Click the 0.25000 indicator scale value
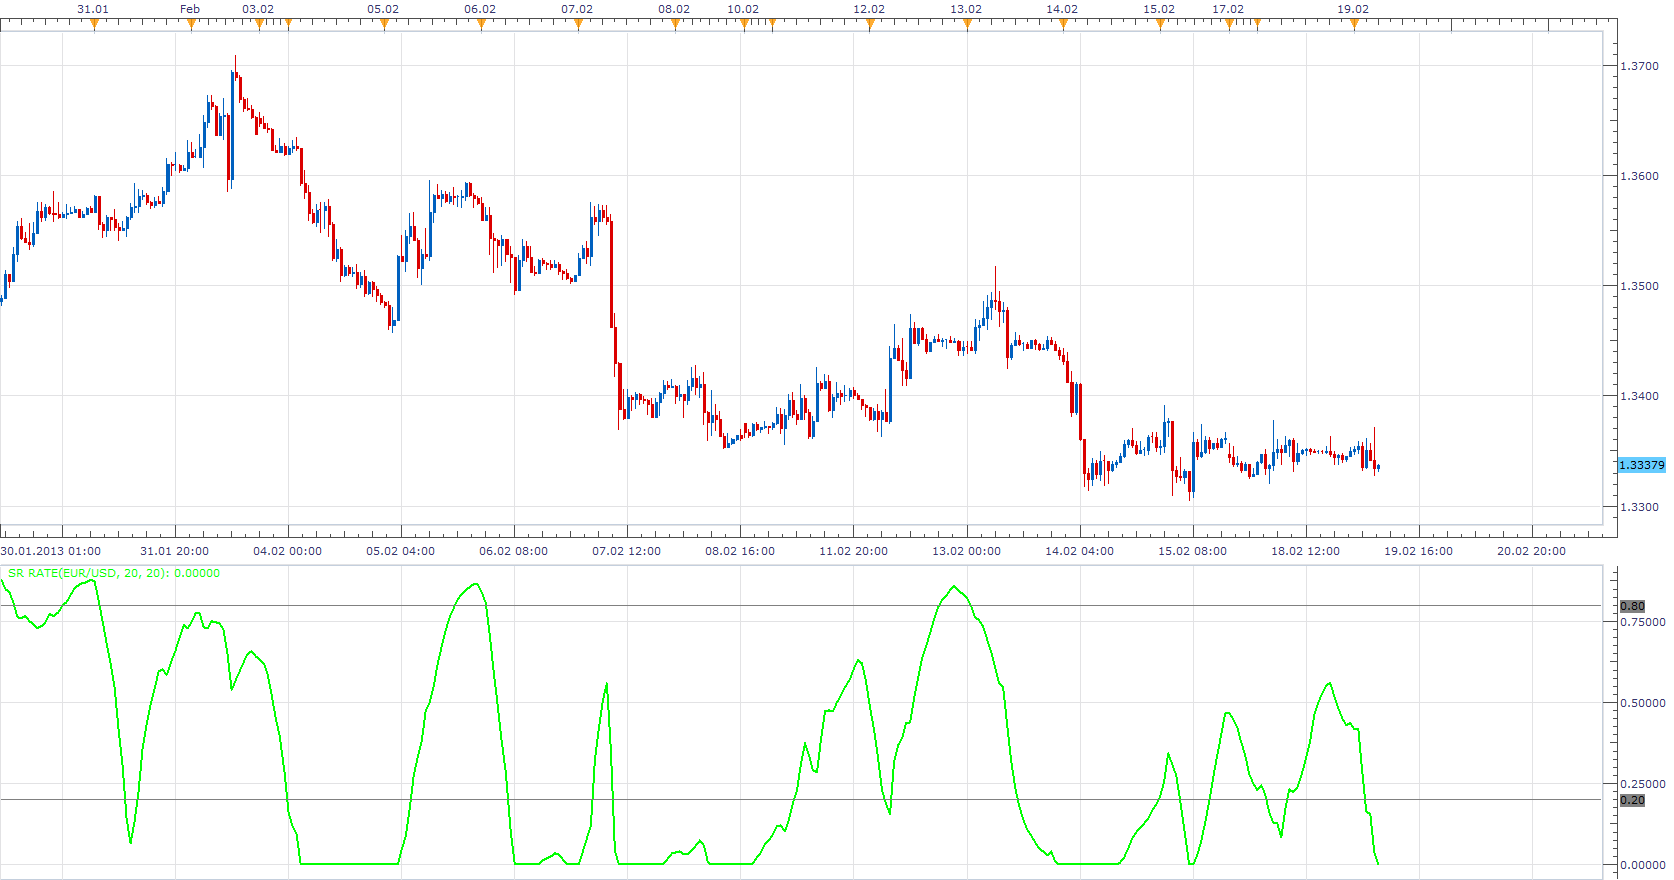The height and width of the screenshot is (880, 1674). [x=1643, y=784]
